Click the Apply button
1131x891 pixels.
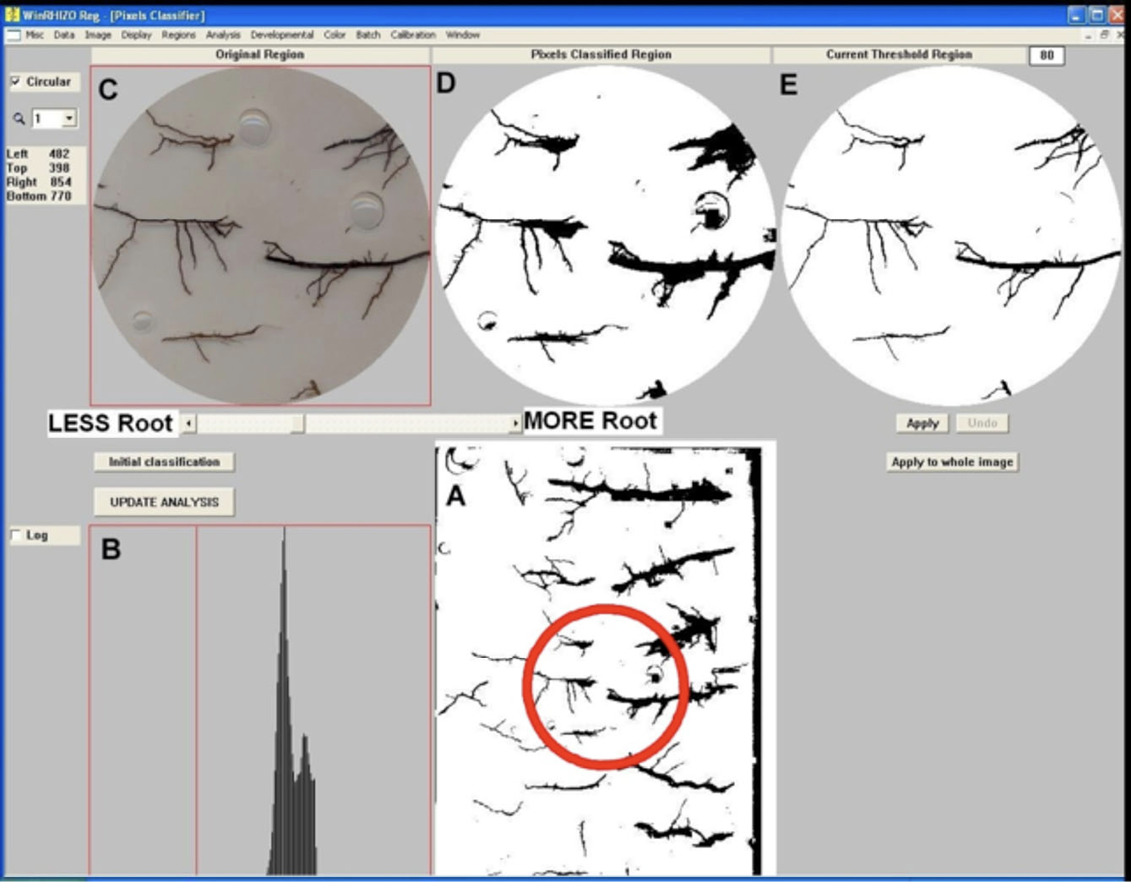click(x=921, y=424)
